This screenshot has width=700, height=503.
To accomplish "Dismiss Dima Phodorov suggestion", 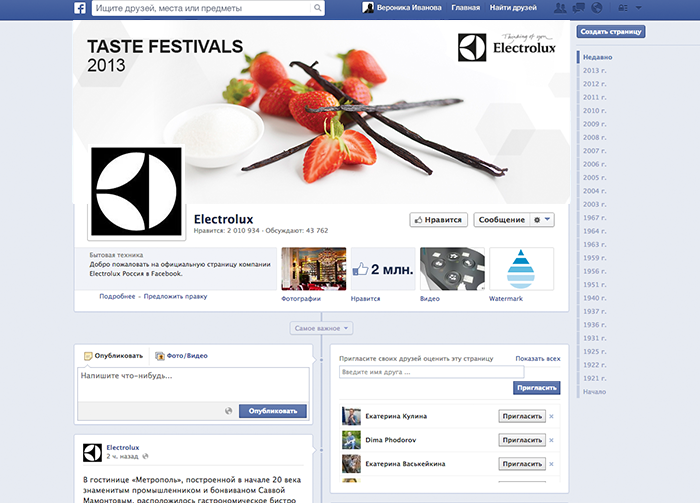I will click(x=551, y=440).
